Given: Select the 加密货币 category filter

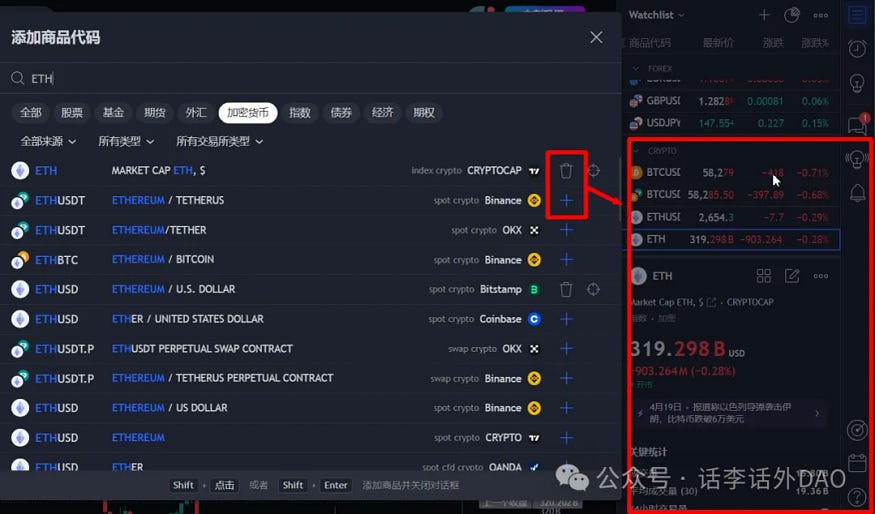Looking at the screenshot, I should point(248,113).
